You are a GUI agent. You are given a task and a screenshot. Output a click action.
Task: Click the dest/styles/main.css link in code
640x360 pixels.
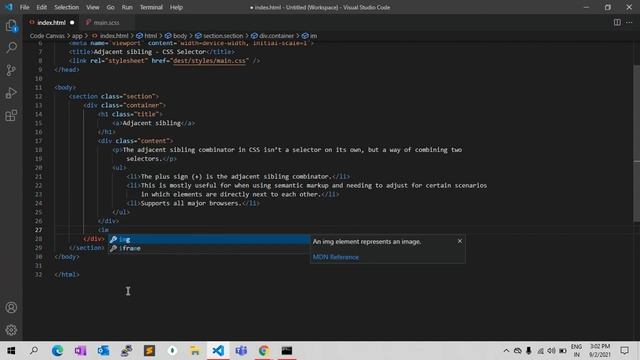click(210, 60)
